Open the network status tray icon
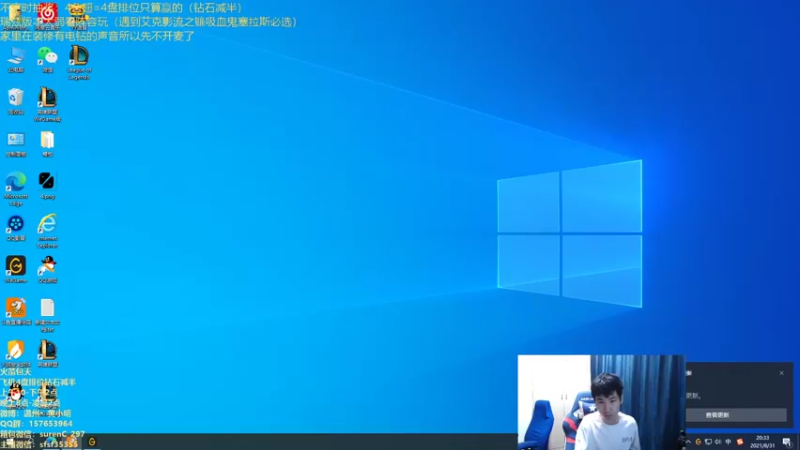Image resolution: width=800 pixels, height=450 pixels. [708, 442]
